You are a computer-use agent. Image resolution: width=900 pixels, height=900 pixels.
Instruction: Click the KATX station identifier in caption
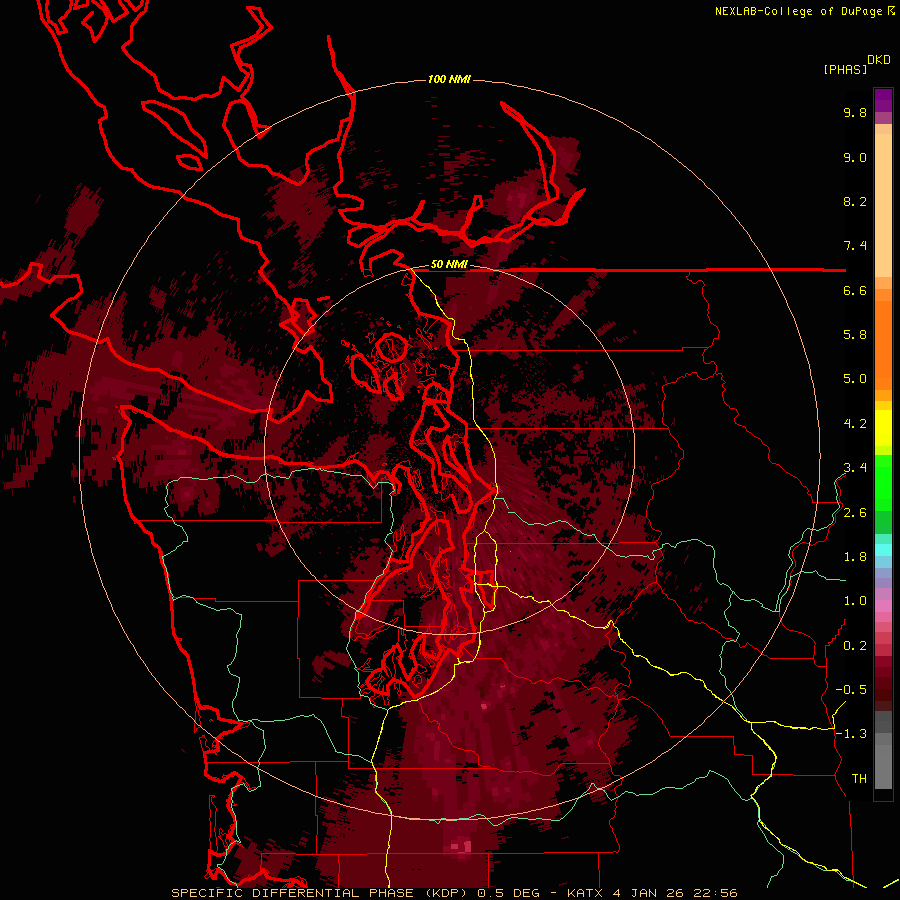585,893
